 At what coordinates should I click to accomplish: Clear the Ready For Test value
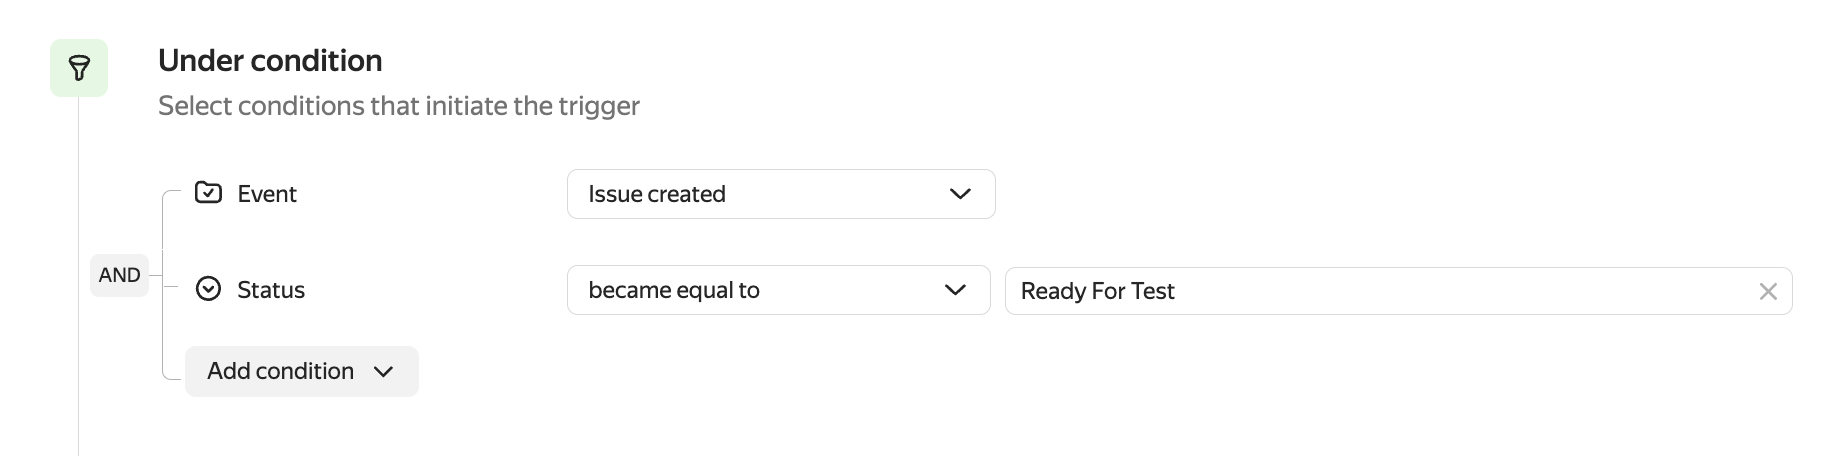pos(1768,291)
